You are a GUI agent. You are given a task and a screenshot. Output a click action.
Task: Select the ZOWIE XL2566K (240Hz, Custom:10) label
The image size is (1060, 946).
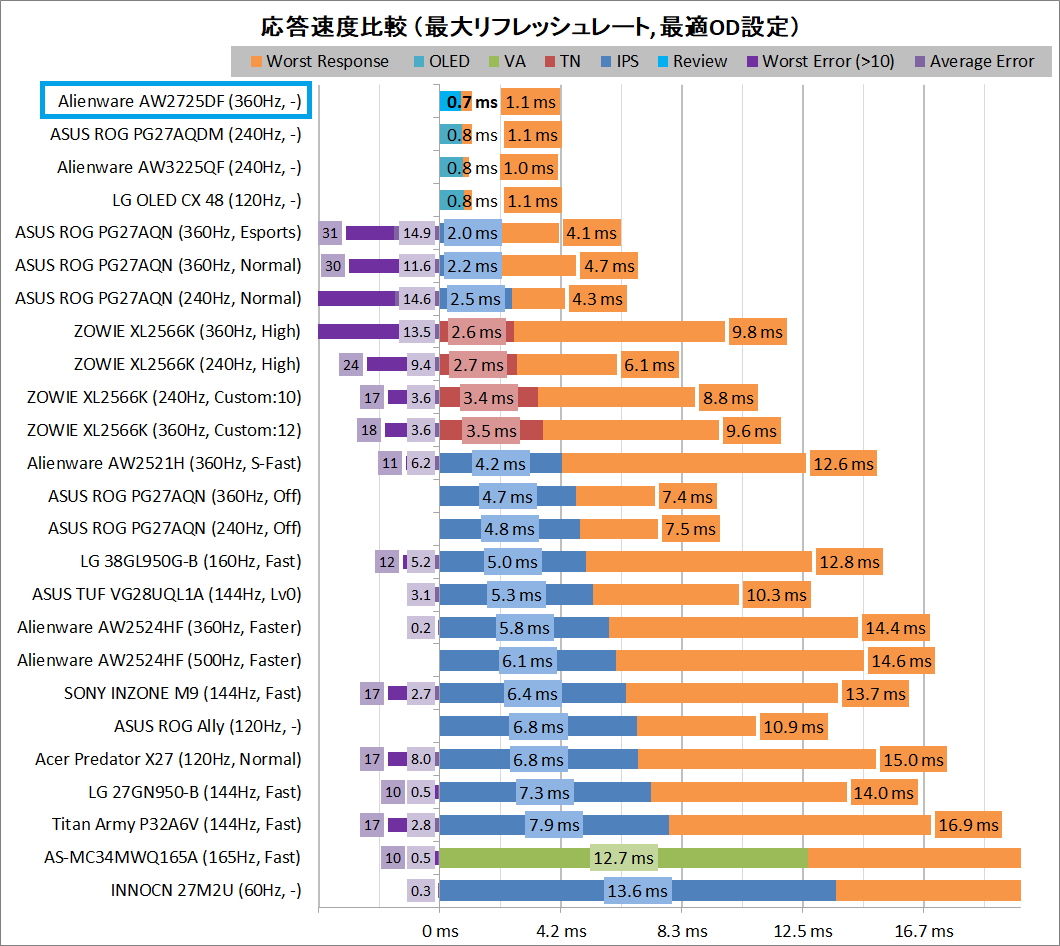click(x=164, y=398)
